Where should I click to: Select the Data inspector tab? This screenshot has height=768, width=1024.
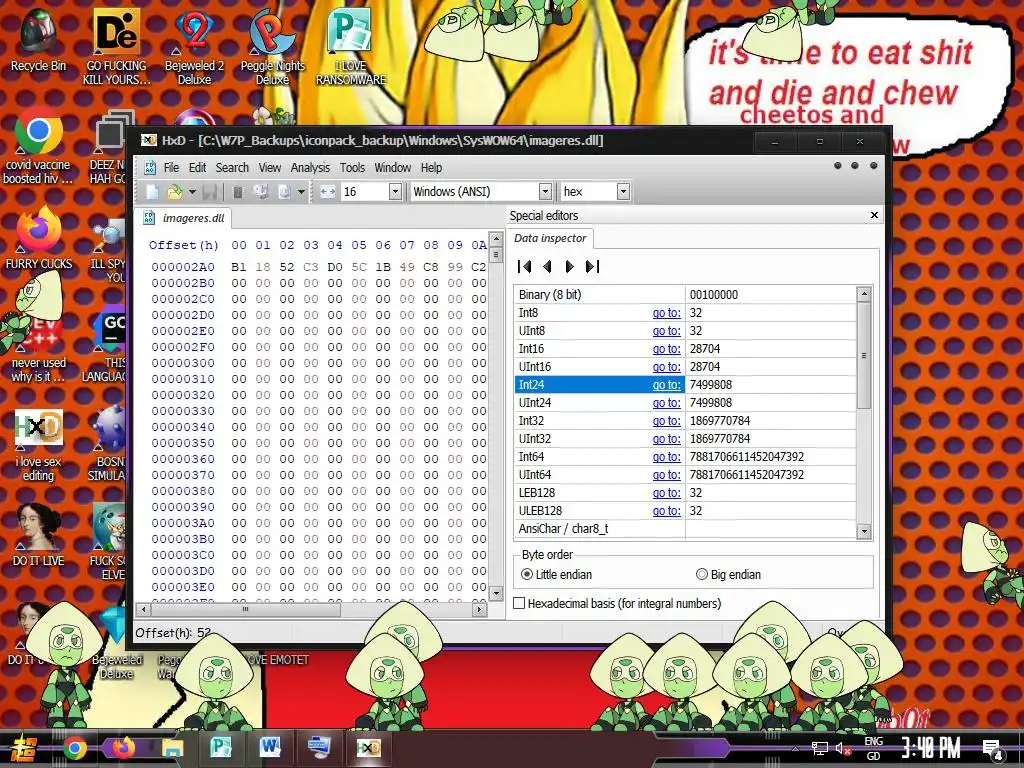(550, 238)
